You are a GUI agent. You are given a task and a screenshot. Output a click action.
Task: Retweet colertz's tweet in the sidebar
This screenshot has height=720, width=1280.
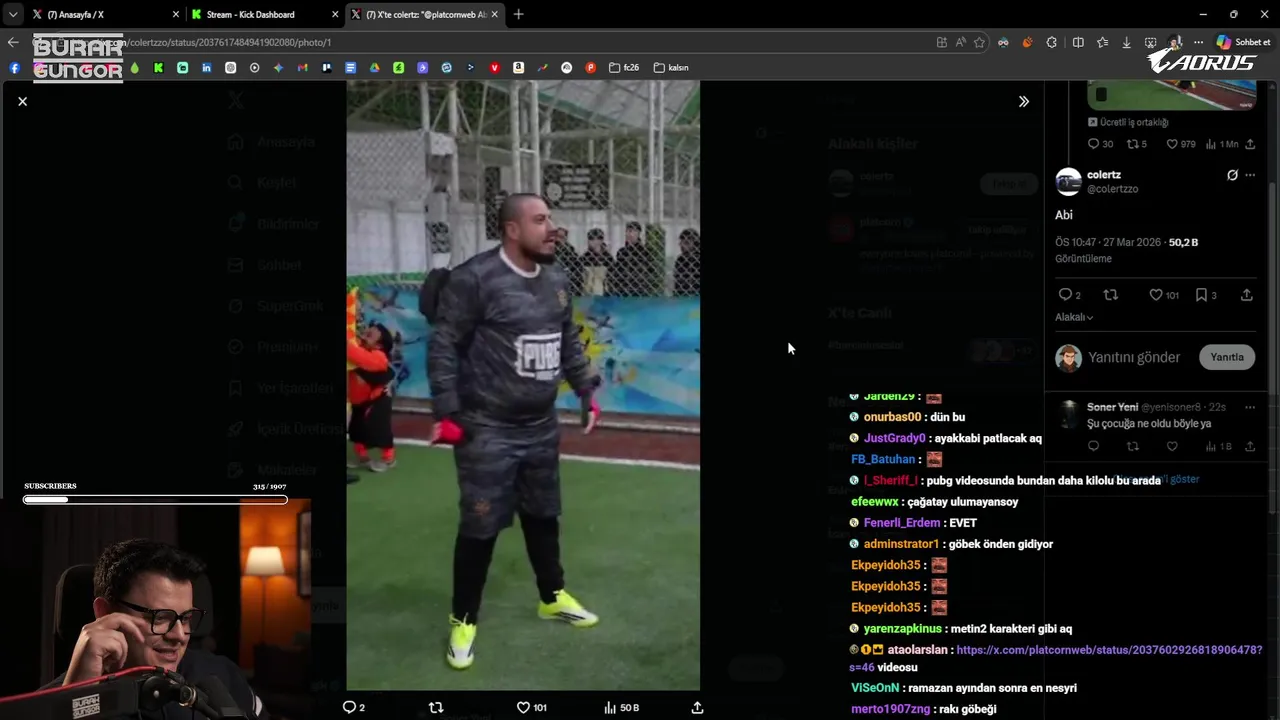[1110, 295]
